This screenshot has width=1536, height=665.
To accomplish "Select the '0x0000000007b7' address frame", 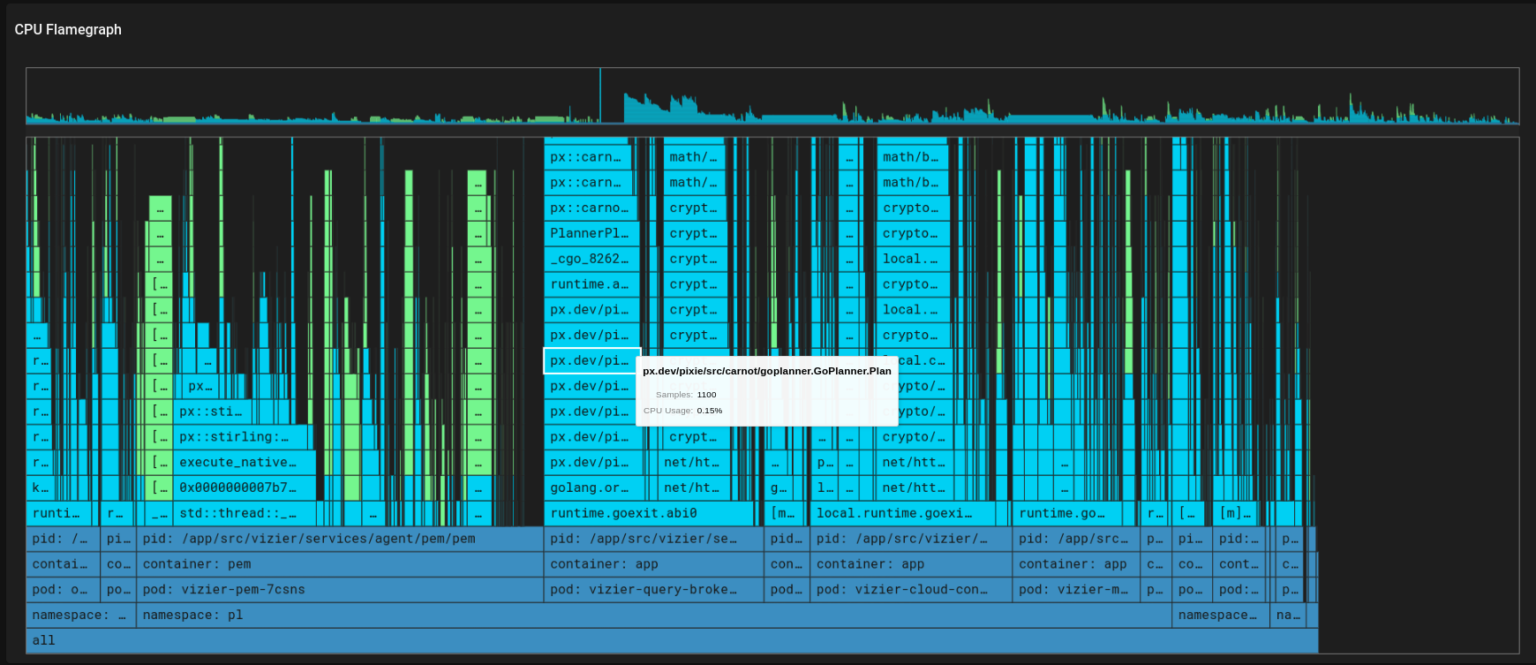I will (245, 488).
